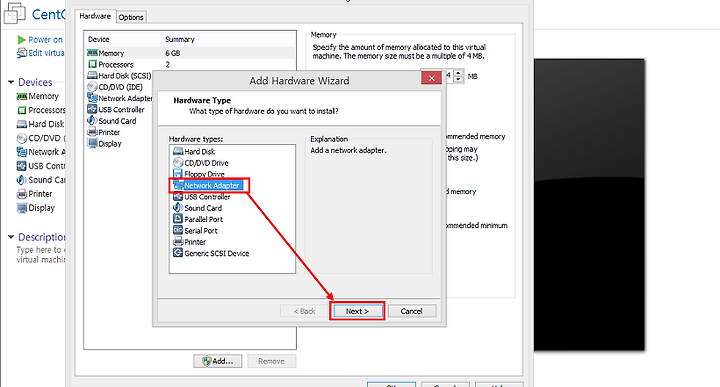The width and height of the screenshot is (720, 387).
Task: Click CD/DVD (IDE) icon in Device list
Action: coord(92,87)
